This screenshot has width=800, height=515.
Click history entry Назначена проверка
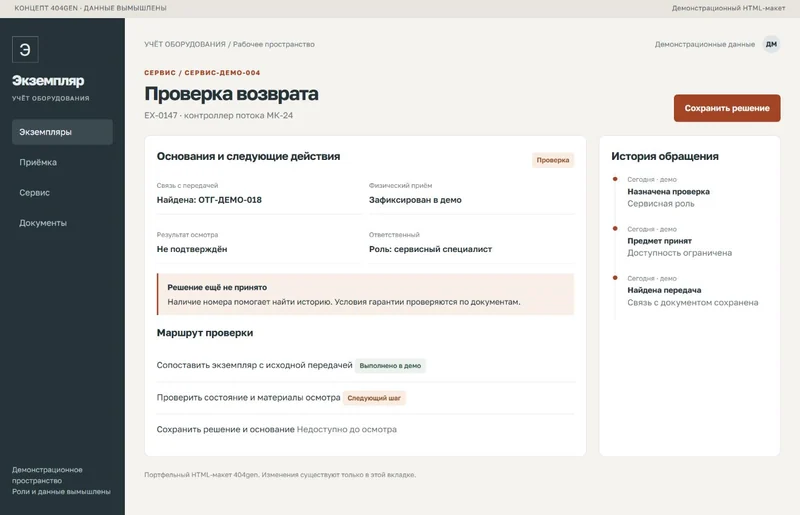pyautogui.click(x=668, y=192)
